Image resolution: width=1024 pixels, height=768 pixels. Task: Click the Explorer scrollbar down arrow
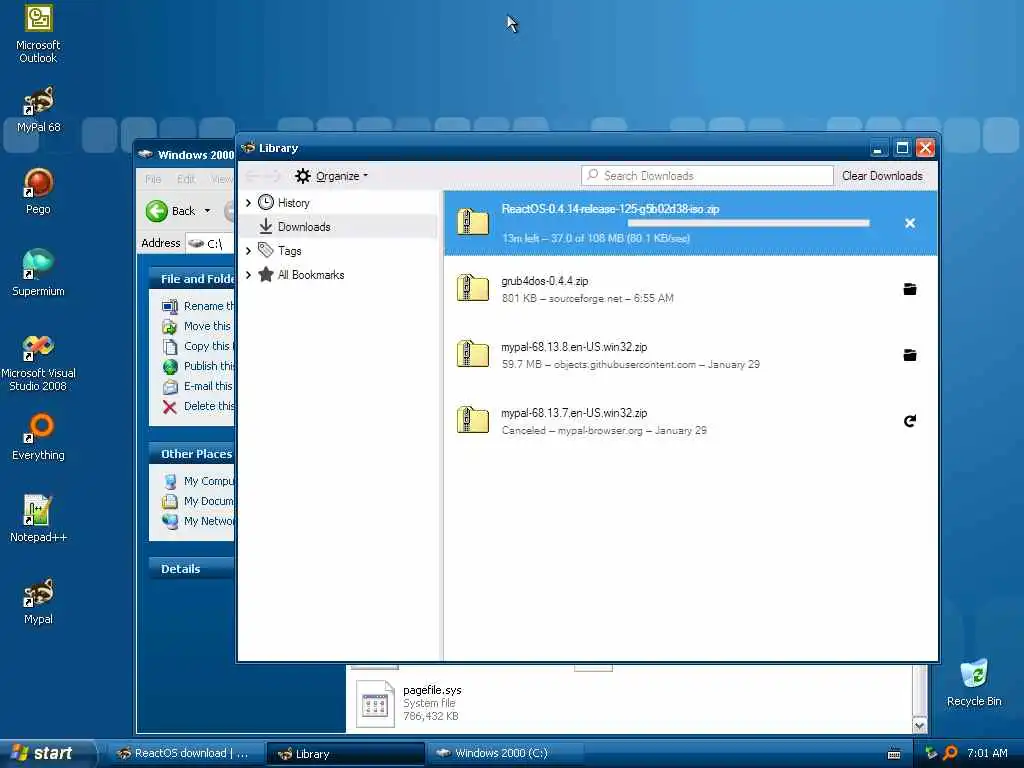(x=920, y=726)
